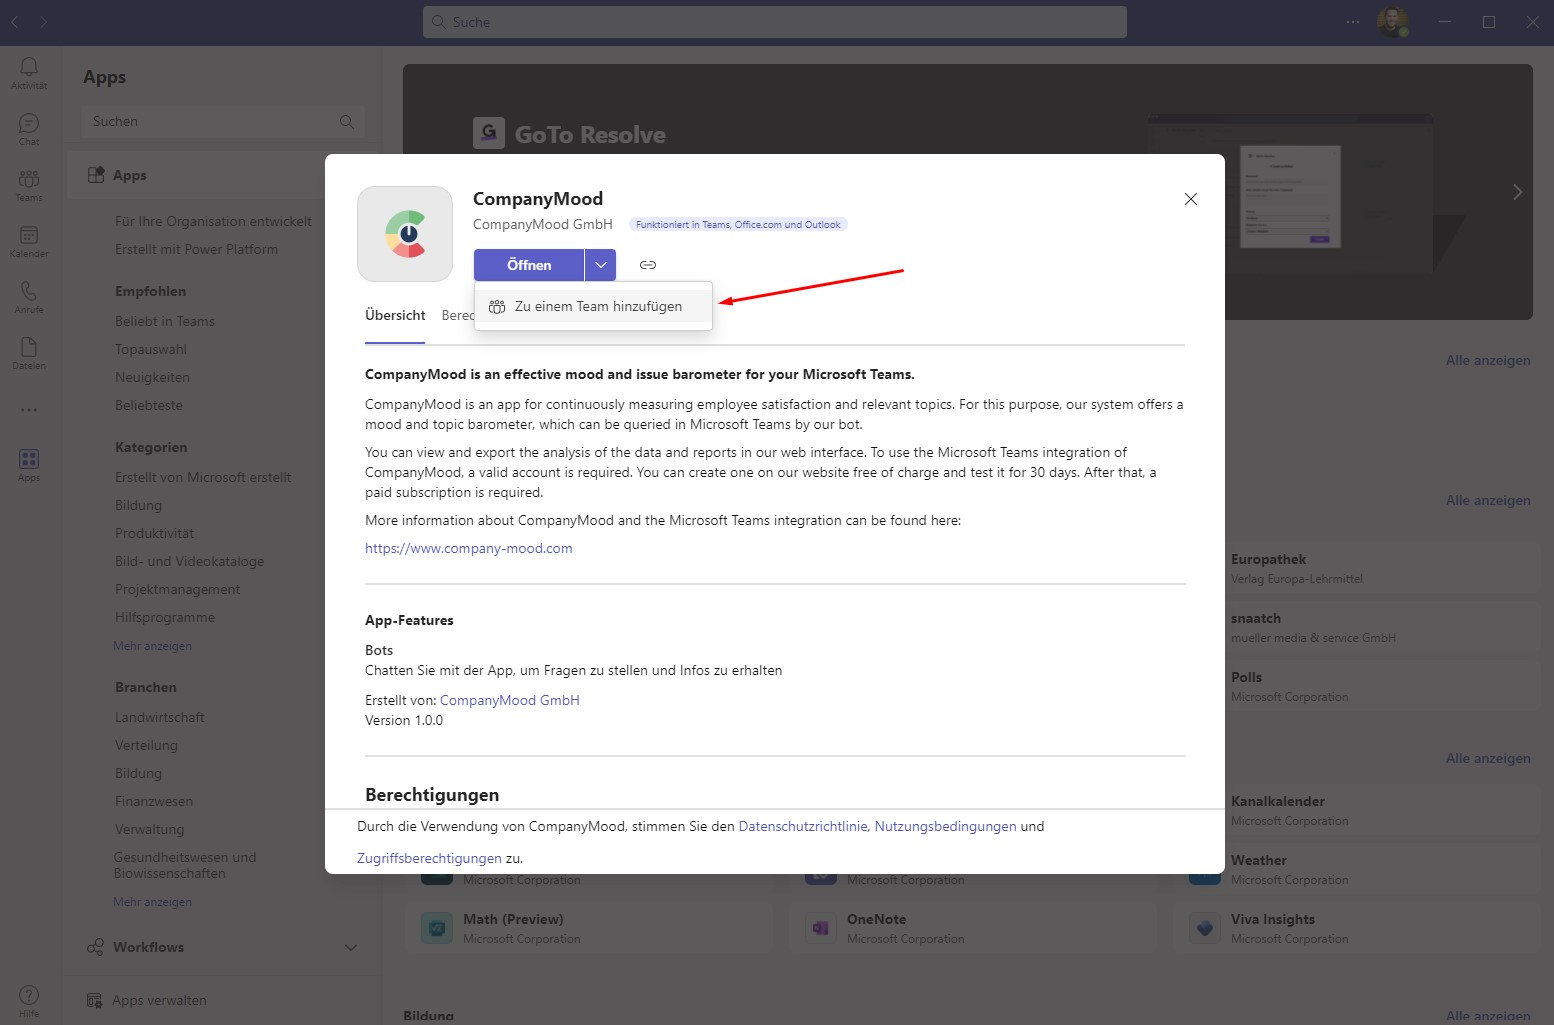Click the Math (Preview) app icon
Screen dimensions: 1554x1025
(437, 928)
